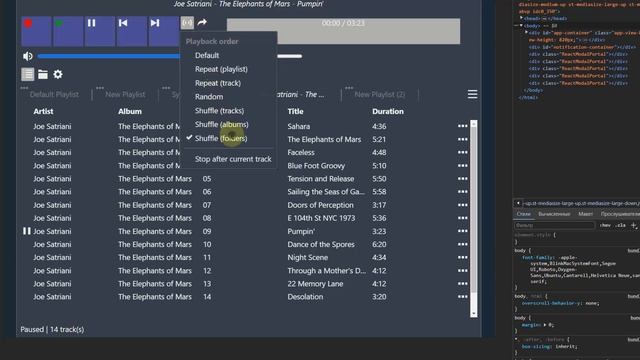Expand the body element in DevTools
Viewport: 640px width, 360px height.
click(521, 25)
